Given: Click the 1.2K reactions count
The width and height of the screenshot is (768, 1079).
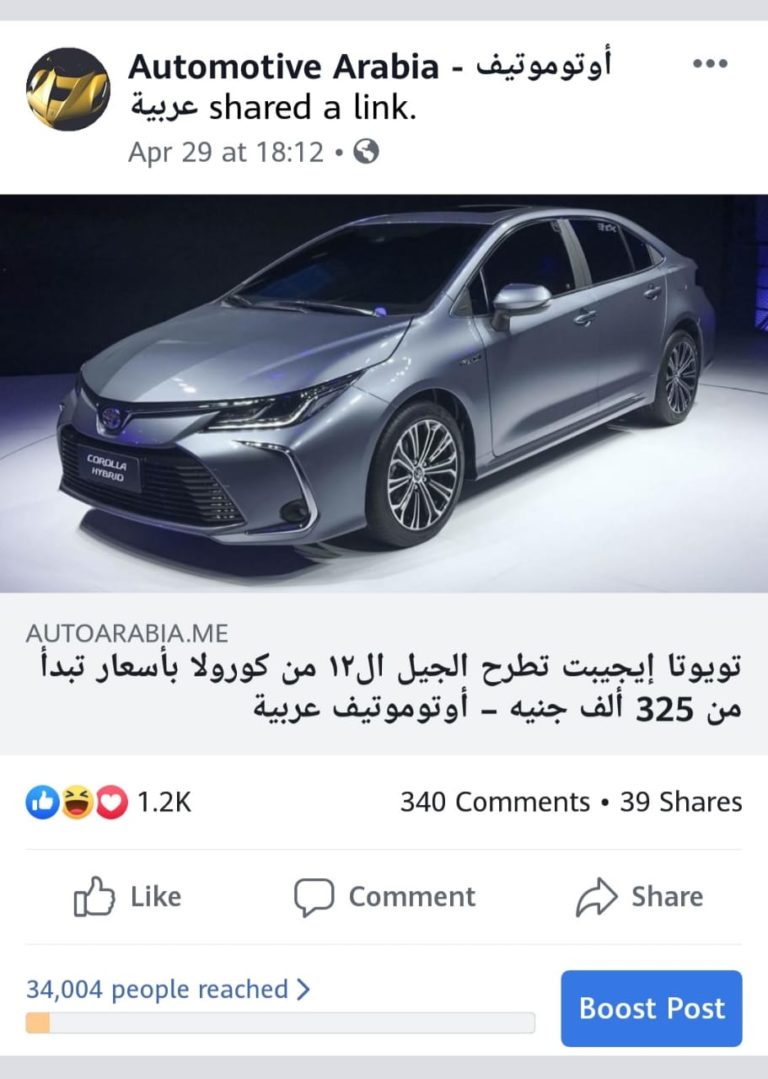Looking at the screenshot, I should click(164, 802).
